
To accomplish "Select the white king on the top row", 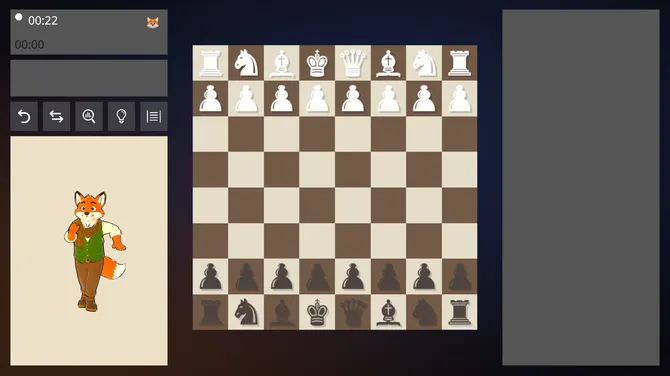I will tap(317, 63).
